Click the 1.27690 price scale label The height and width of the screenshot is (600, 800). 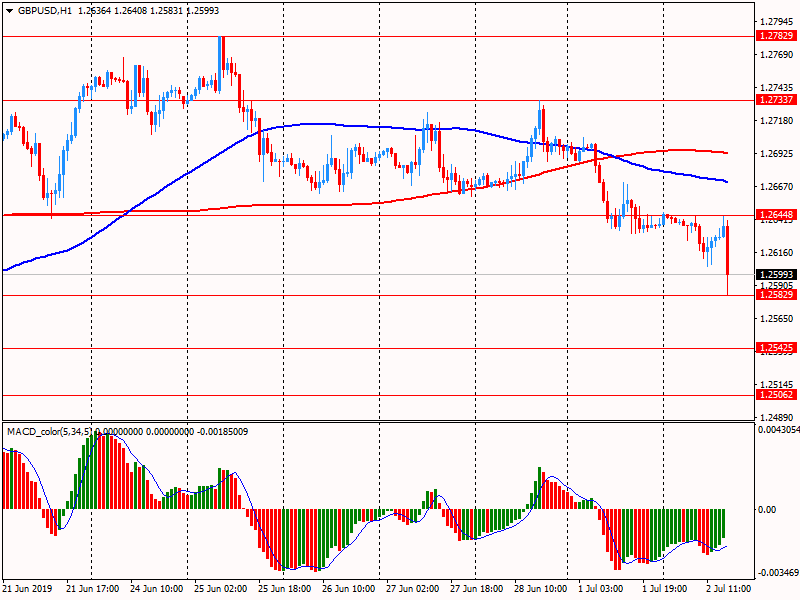777,55
